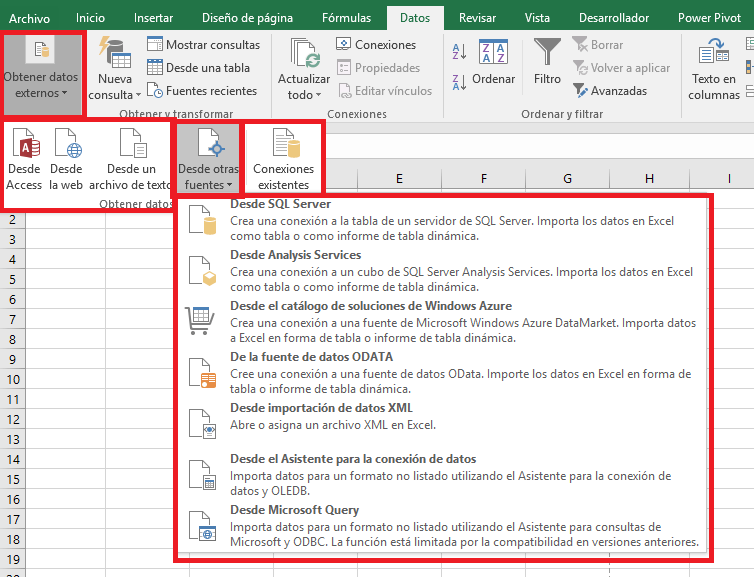The height and width of the screenshot is (577, 754).
Task: Select row 15 header
Action: point(13,479)
